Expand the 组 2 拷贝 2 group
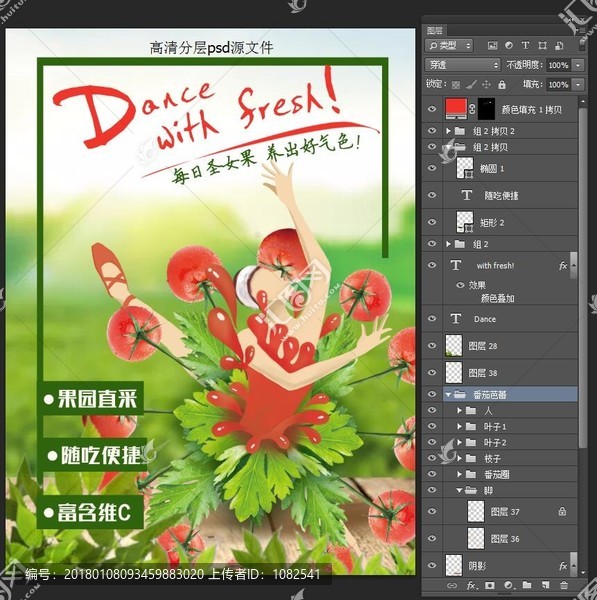The image size is (597, 600). tap(448, 131)
